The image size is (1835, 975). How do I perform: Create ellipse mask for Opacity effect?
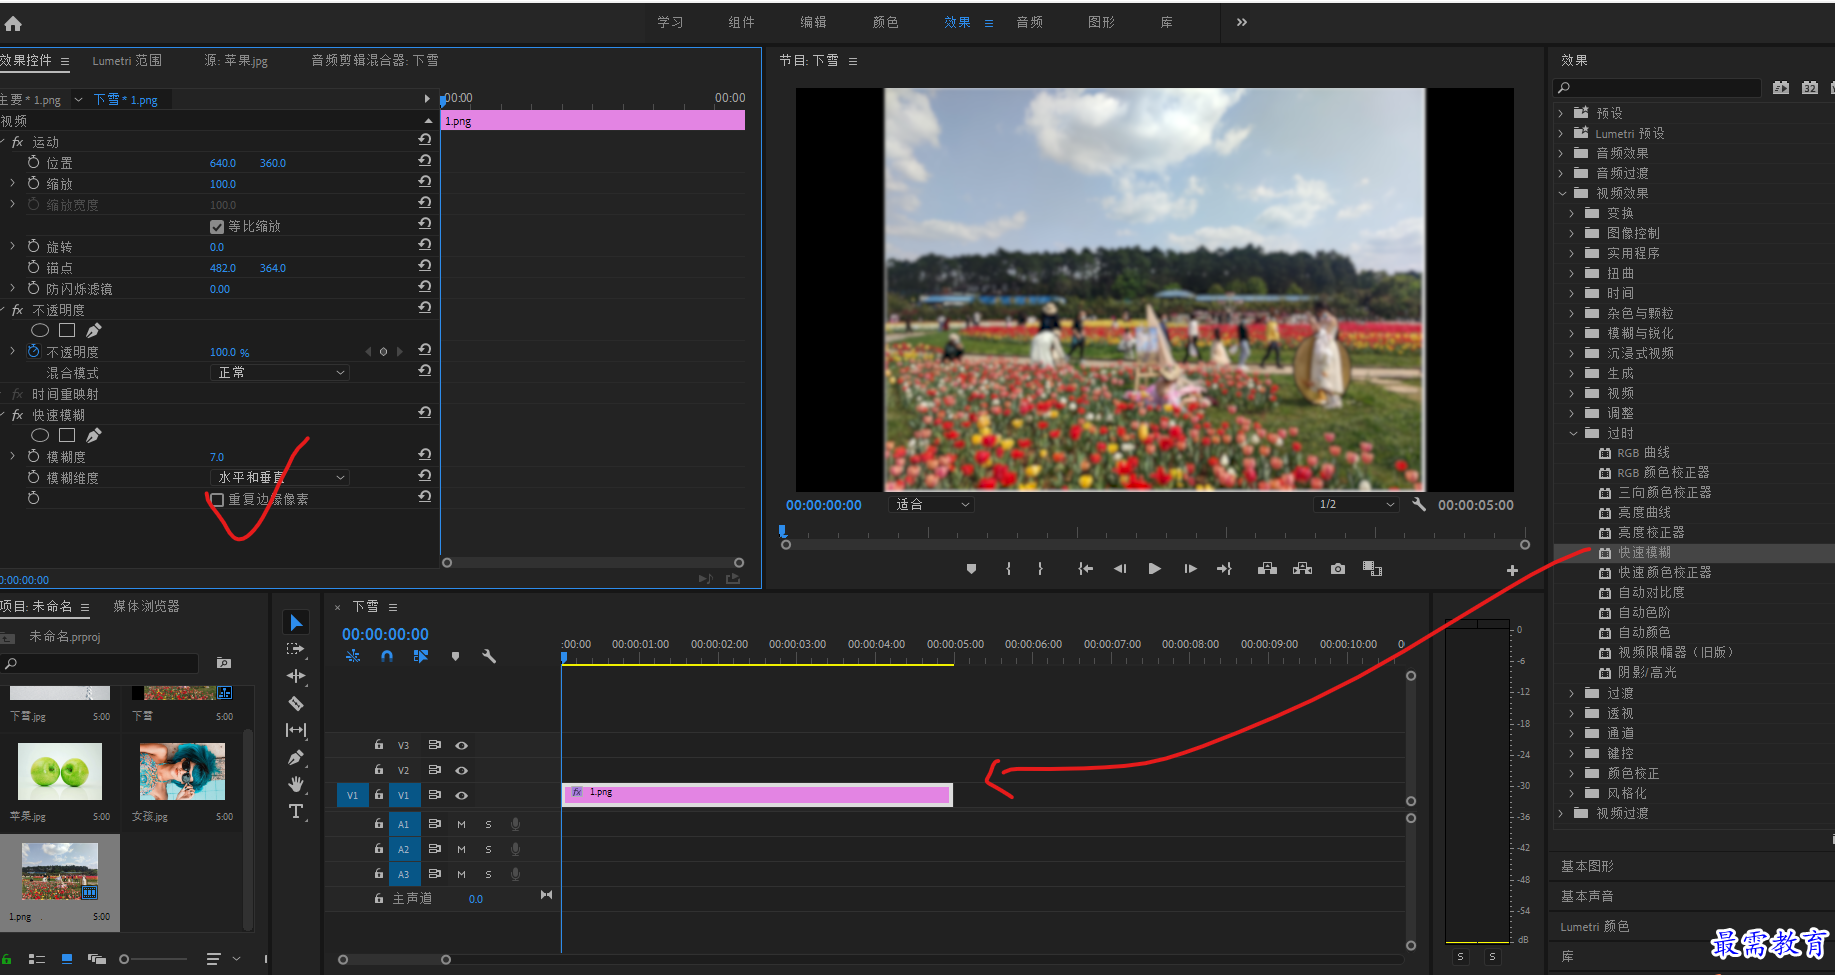(40, 330)
